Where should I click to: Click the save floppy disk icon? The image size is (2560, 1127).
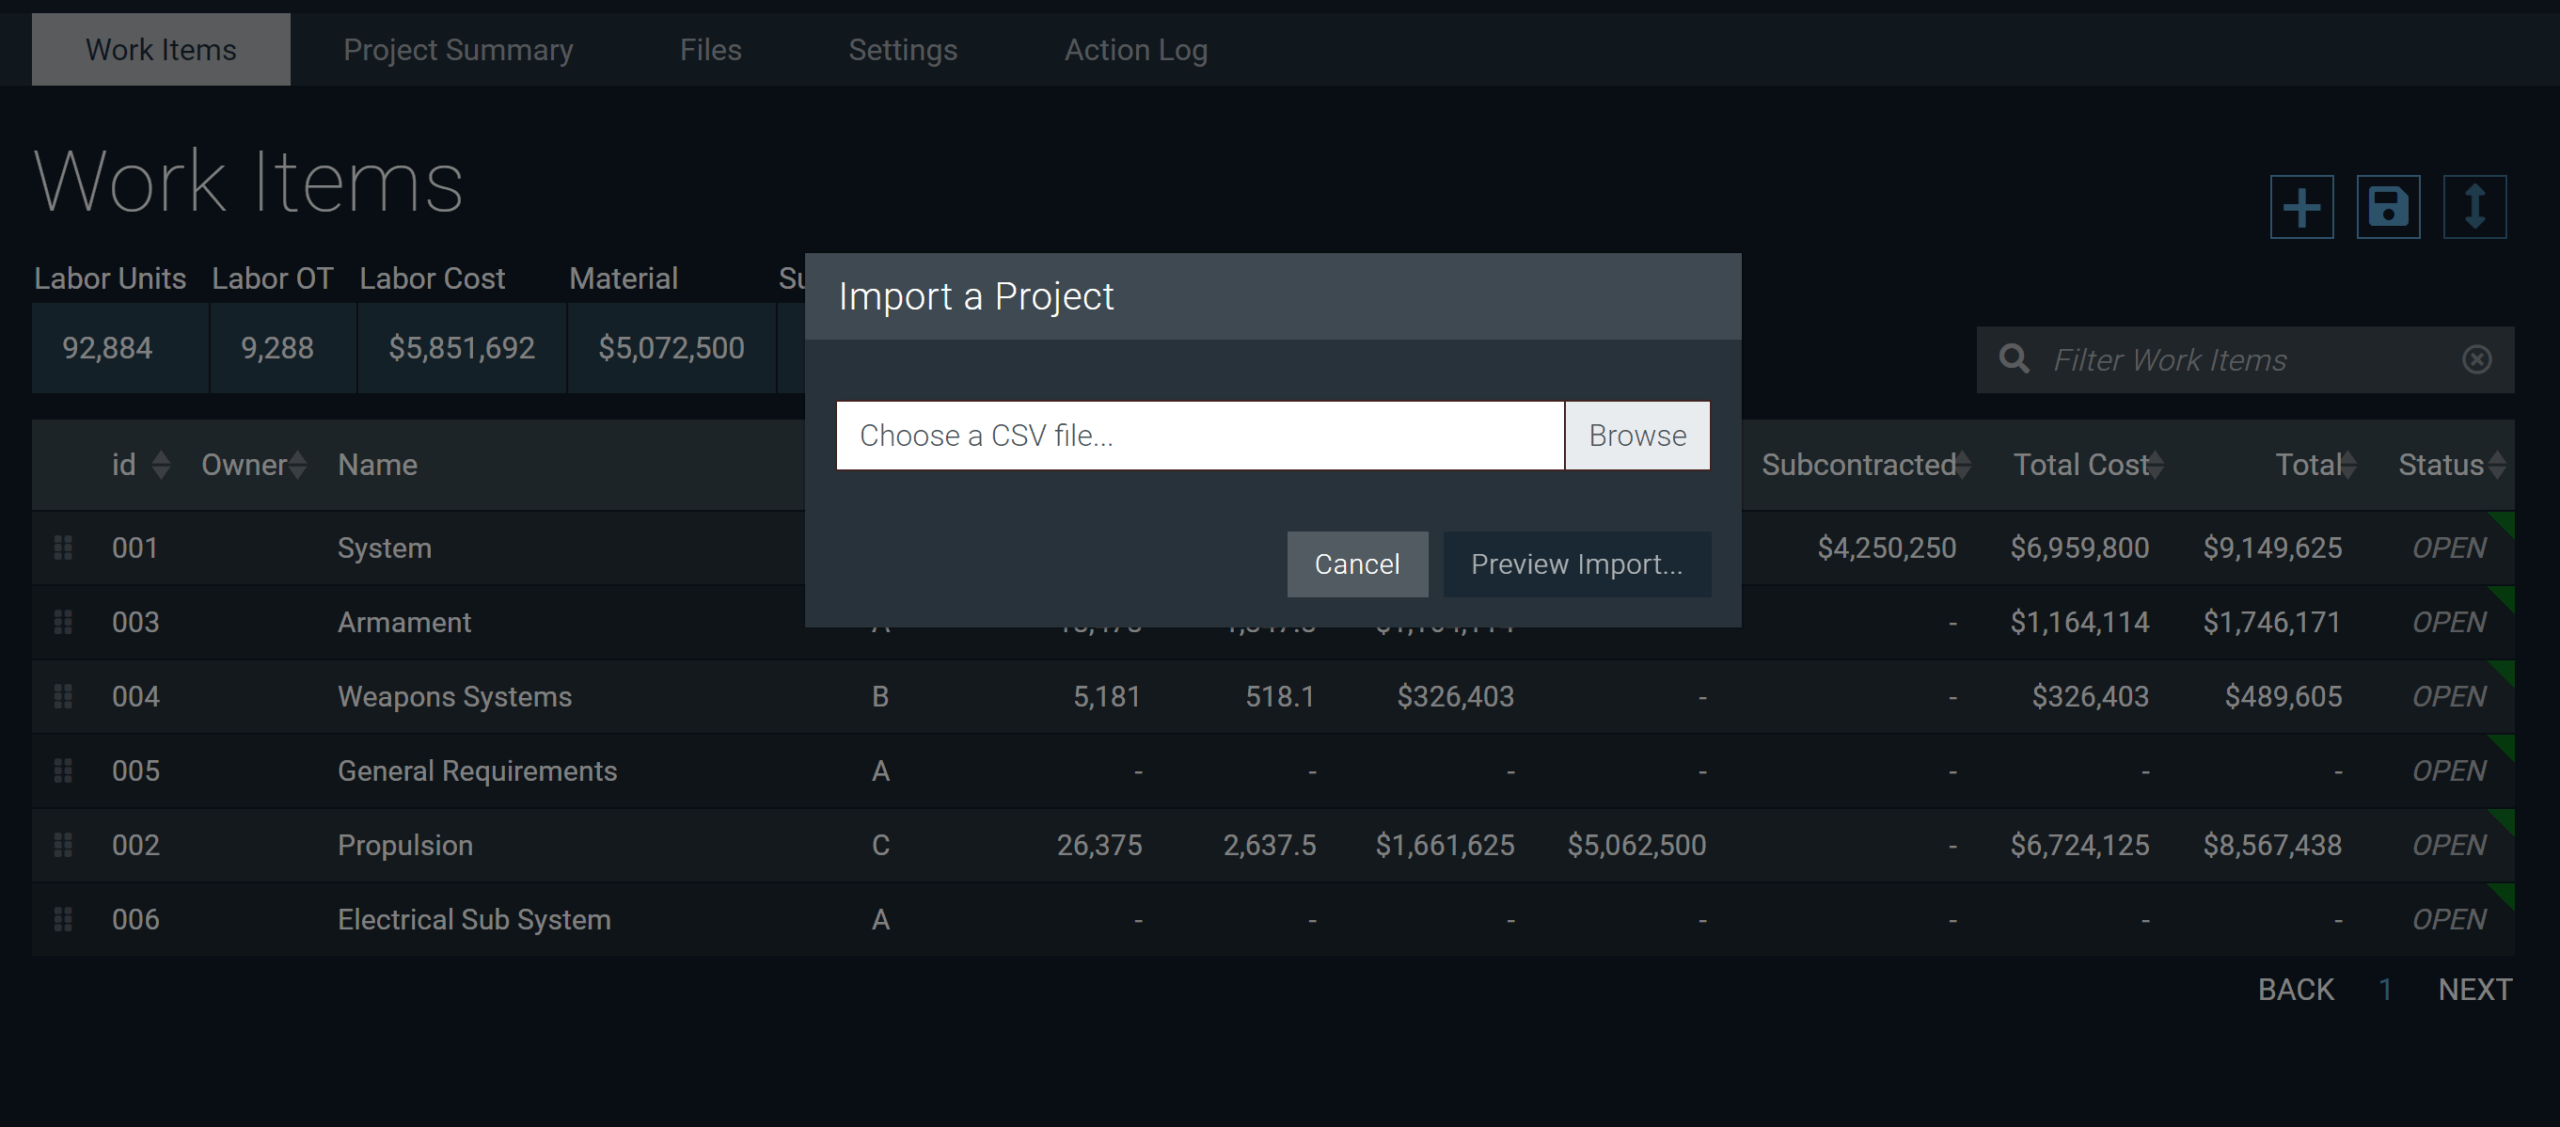2388,207
